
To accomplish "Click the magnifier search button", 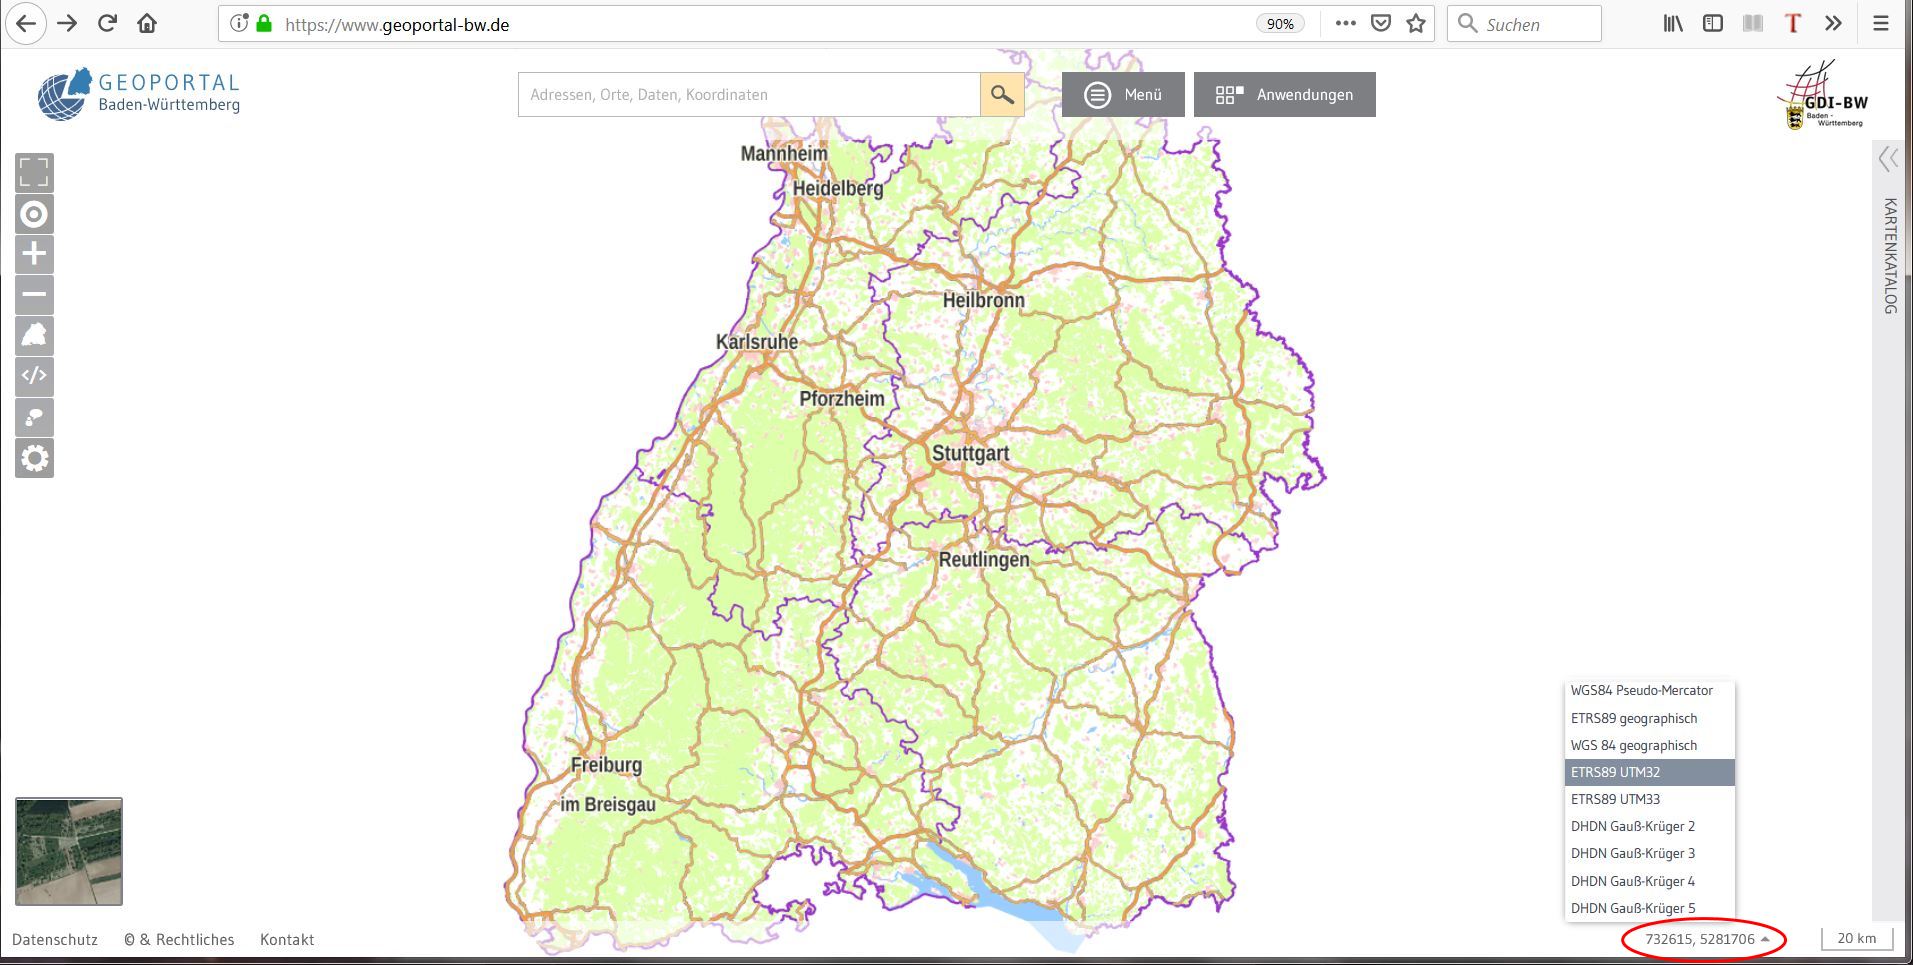I will (1001, 95).
